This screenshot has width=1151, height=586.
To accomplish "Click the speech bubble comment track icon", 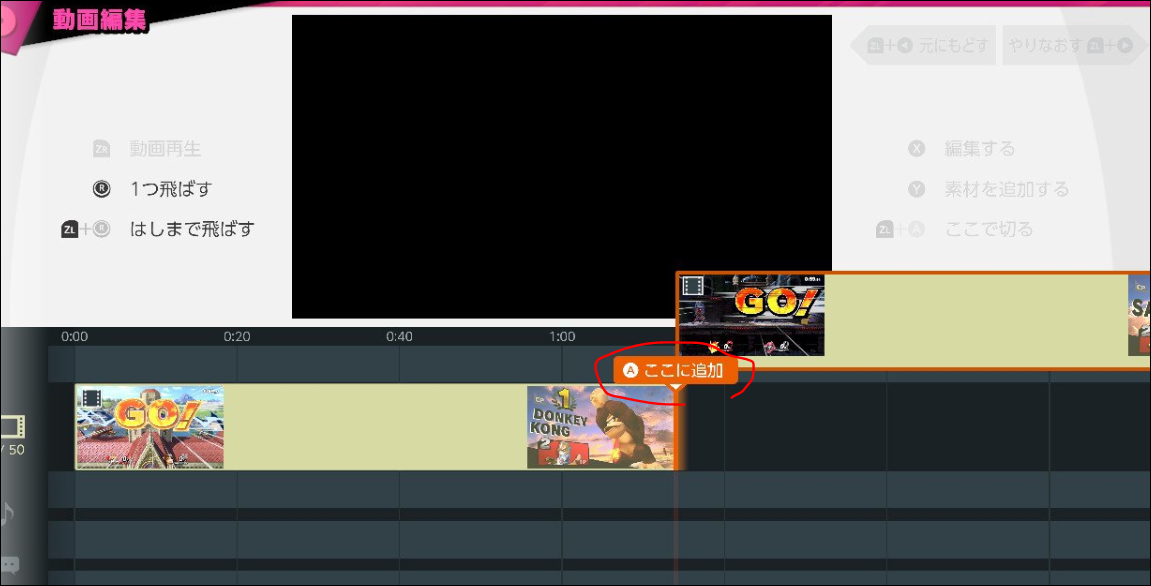I will tap(10, 565).
